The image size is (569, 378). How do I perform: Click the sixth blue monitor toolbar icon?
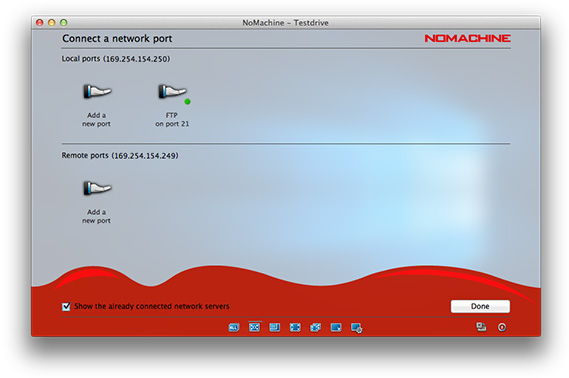336,327
